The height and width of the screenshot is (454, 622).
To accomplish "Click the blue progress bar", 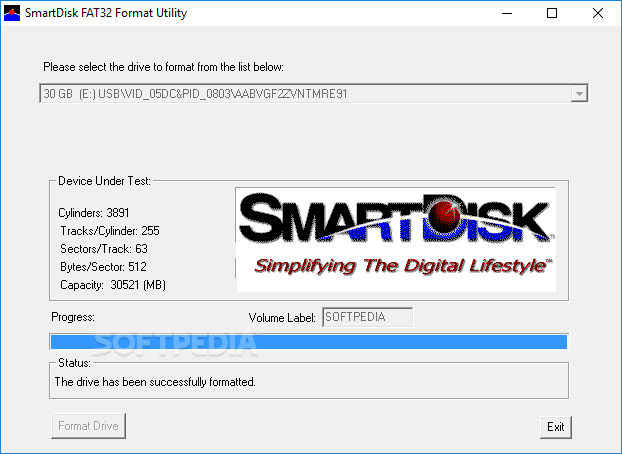I will [x=309, y=342].
